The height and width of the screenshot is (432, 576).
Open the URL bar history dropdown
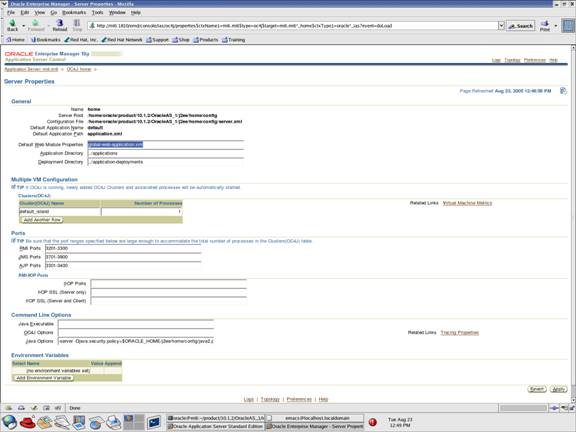pos(501,26)
